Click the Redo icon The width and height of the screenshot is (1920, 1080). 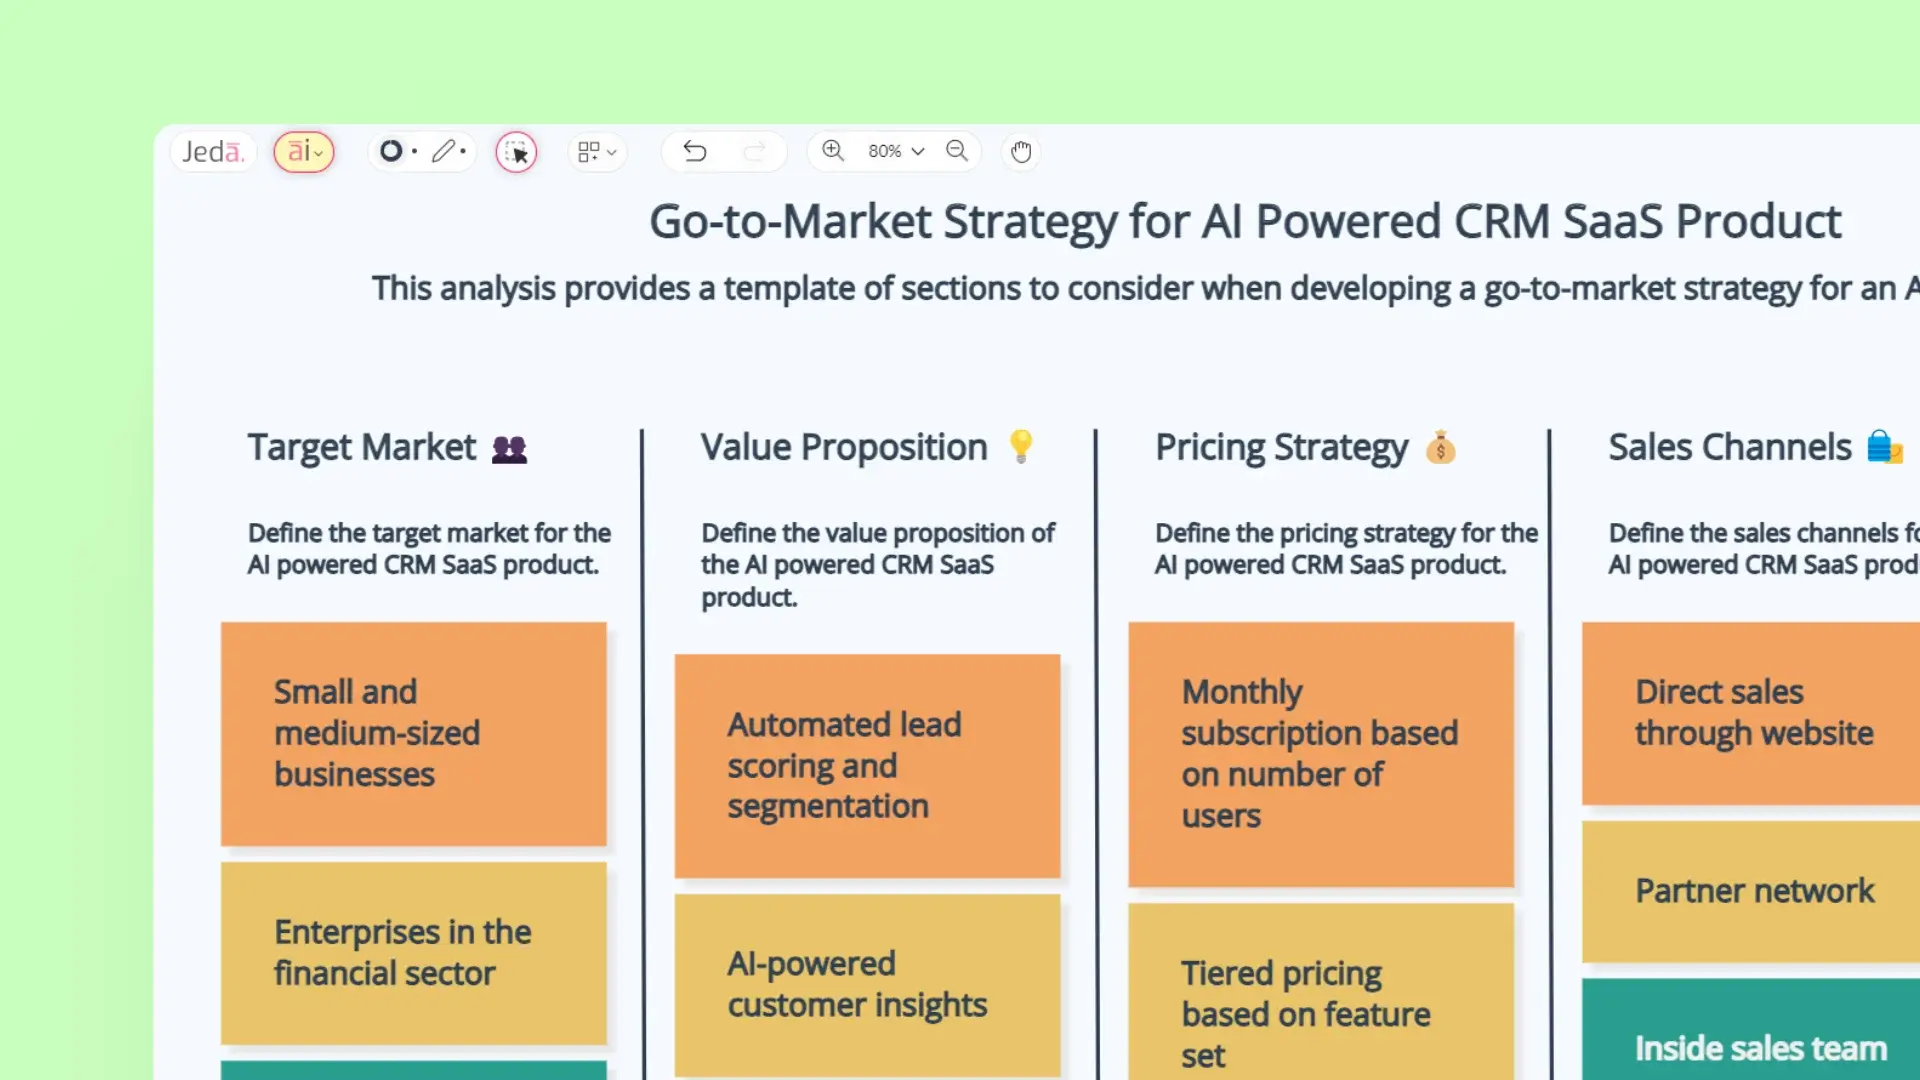pyautogui.click(x=755, y=151)
